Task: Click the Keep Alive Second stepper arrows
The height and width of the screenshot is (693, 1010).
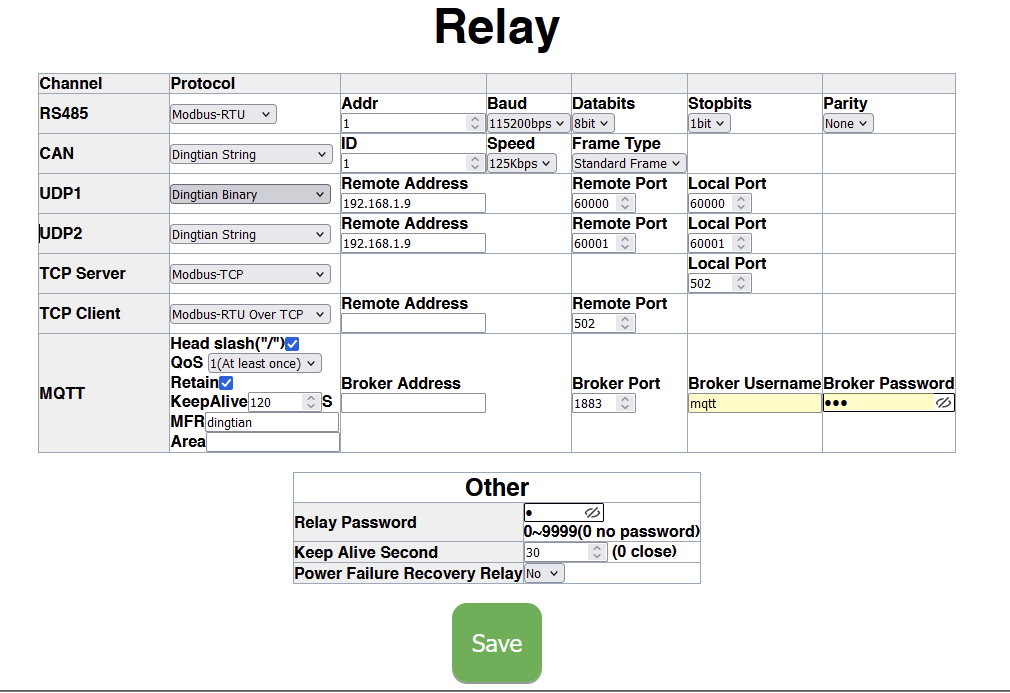Action: pos(597,552)
